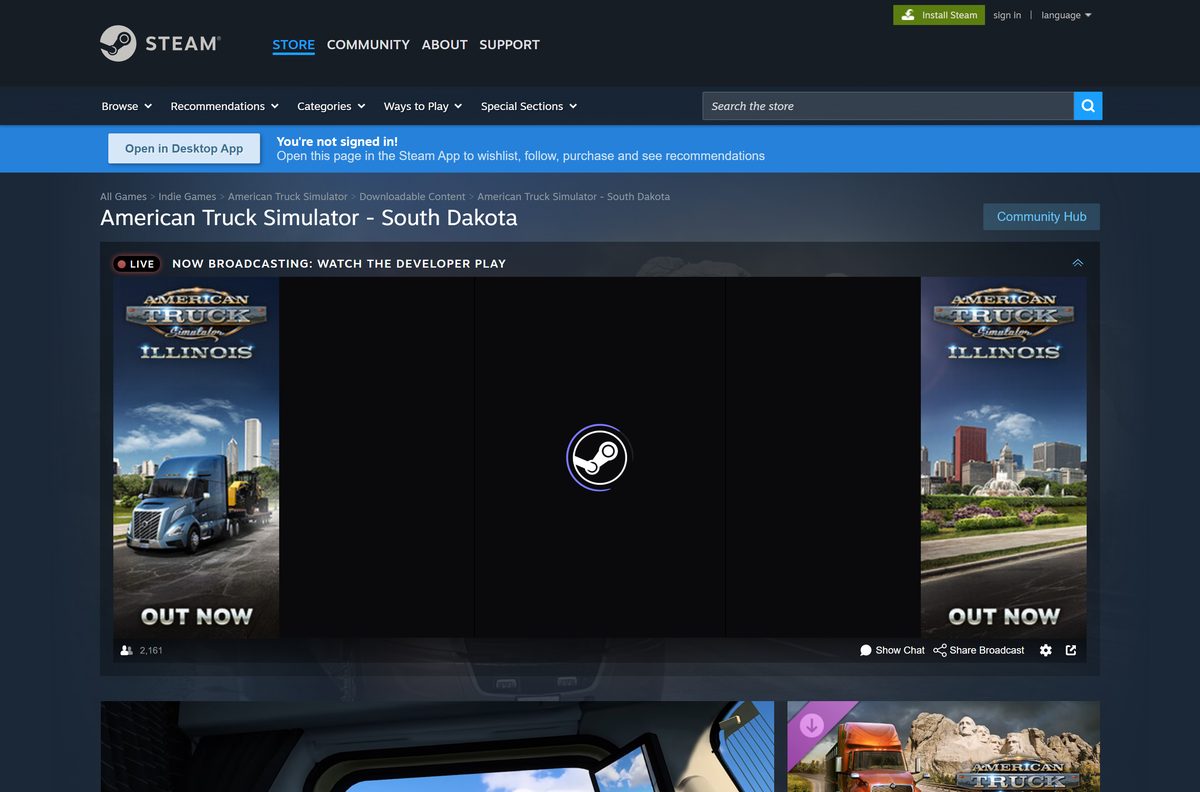Open the STORE tab
This screenshot has height=792, width=1200.
293,45
